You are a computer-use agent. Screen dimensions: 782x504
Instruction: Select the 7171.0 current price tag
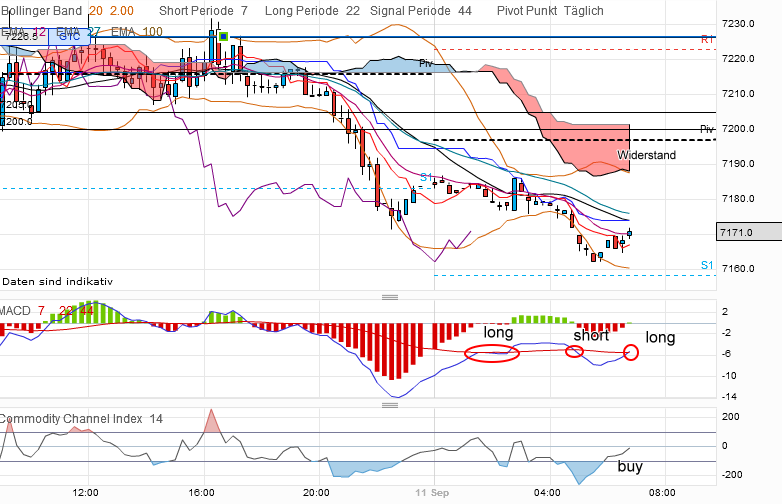pos(749,232)
